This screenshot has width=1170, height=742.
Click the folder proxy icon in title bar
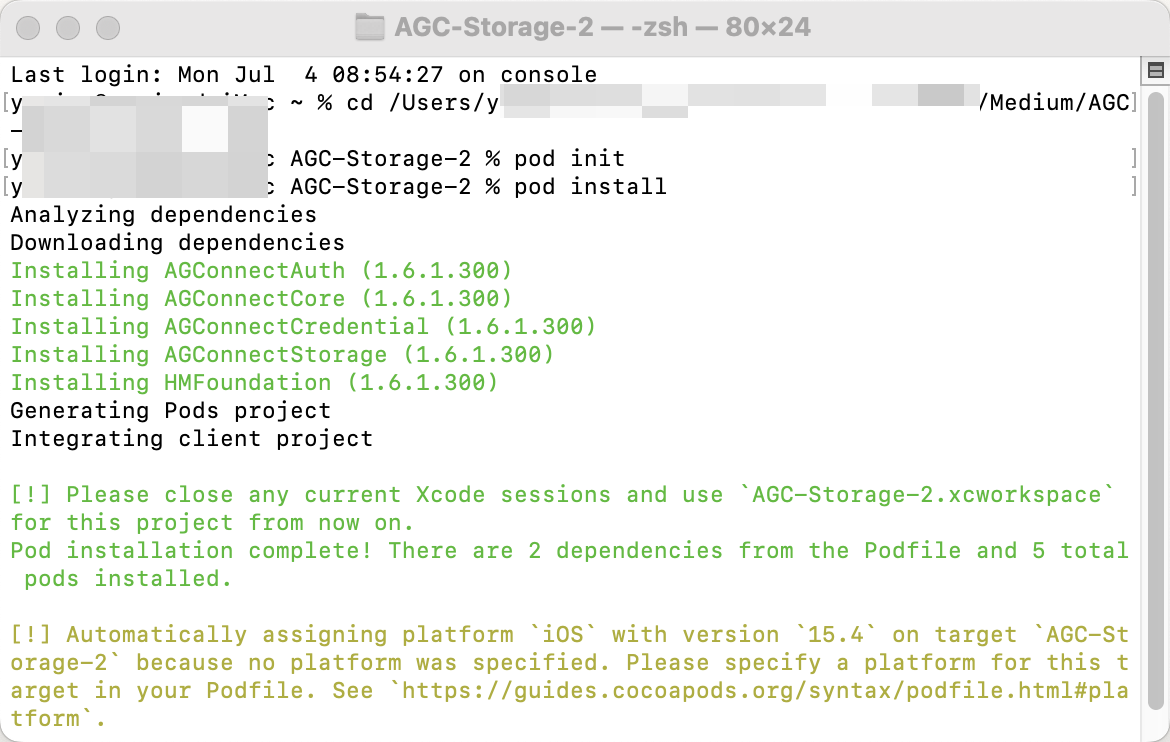(370, 27)
